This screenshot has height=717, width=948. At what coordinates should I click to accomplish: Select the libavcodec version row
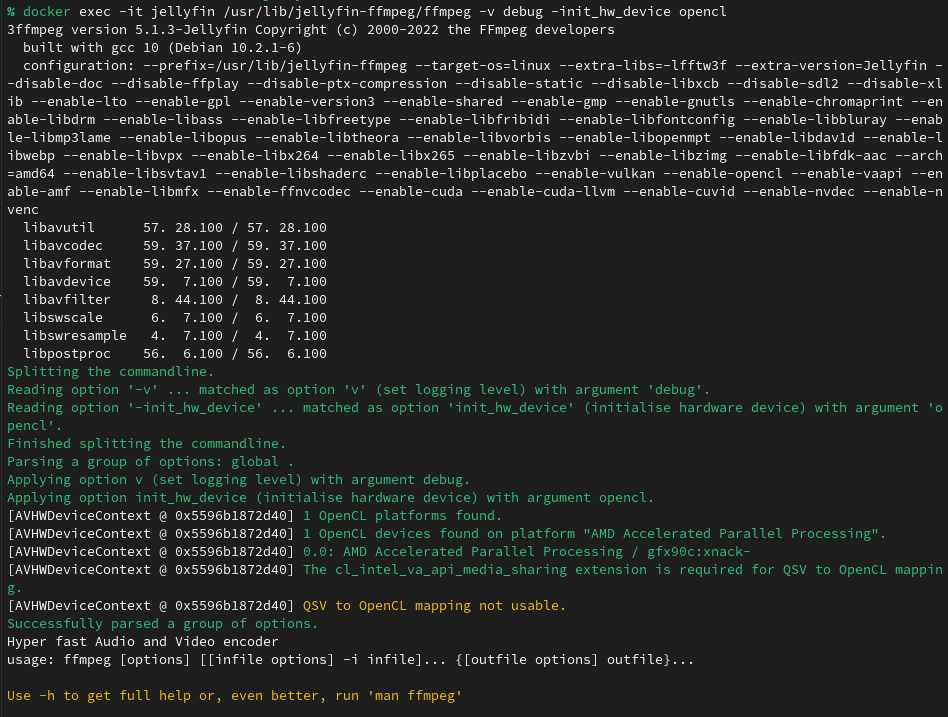pos(175,246)
